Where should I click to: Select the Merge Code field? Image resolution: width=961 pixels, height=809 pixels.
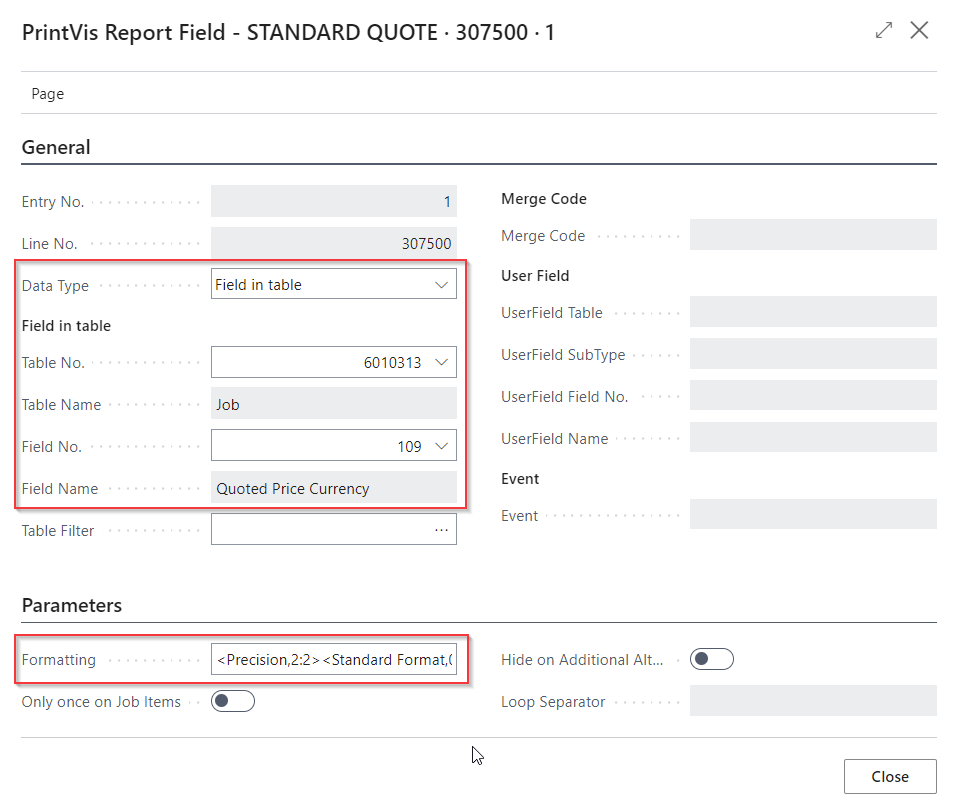pos(812,236)
